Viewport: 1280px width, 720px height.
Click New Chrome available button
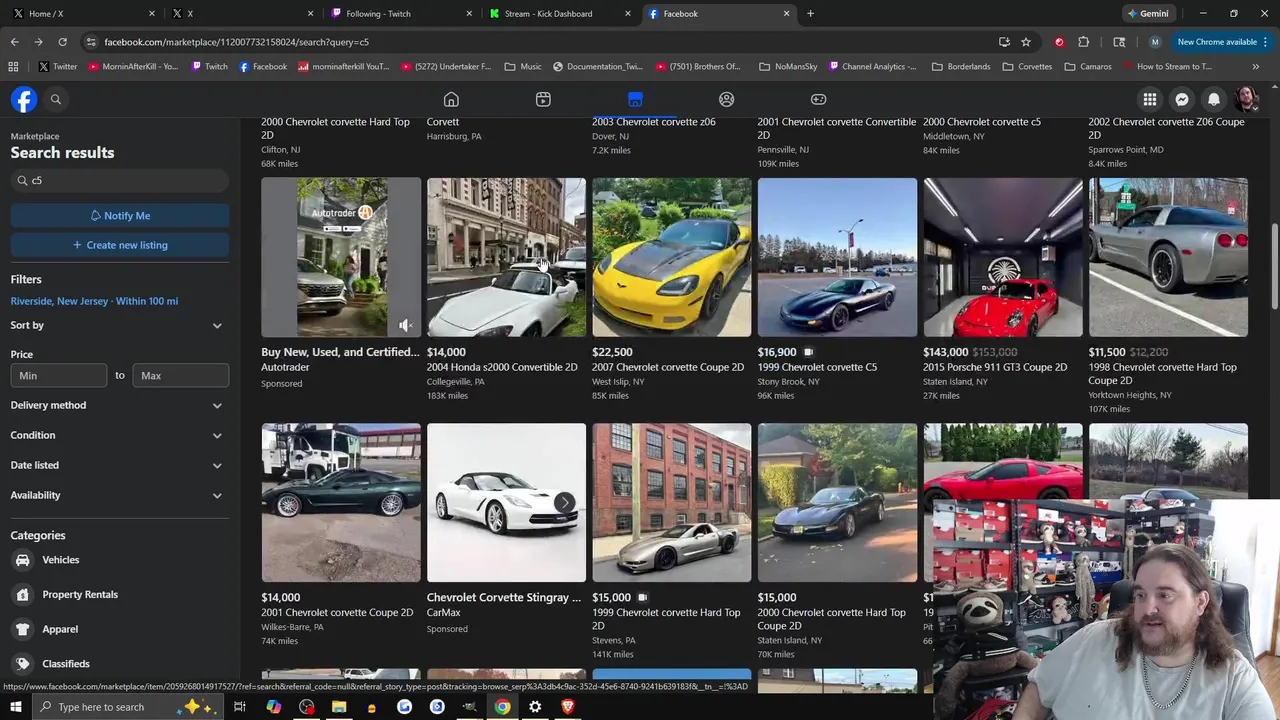[1222, 42]
